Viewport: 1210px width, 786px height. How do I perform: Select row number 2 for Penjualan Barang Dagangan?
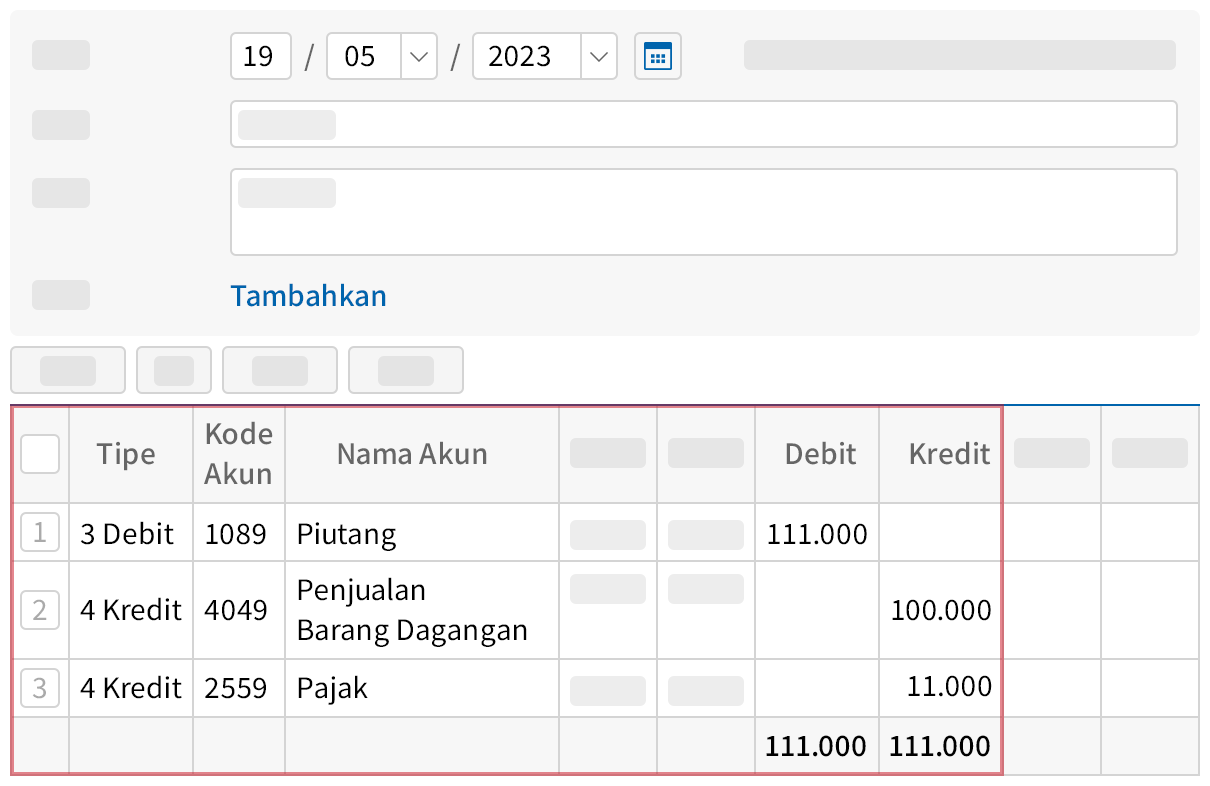pos(40,609)
